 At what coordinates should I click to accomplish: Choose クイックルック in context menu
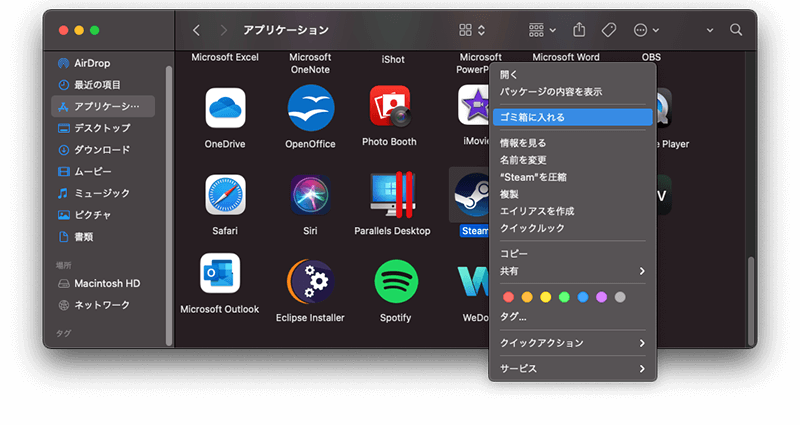[x=572, y=228]
